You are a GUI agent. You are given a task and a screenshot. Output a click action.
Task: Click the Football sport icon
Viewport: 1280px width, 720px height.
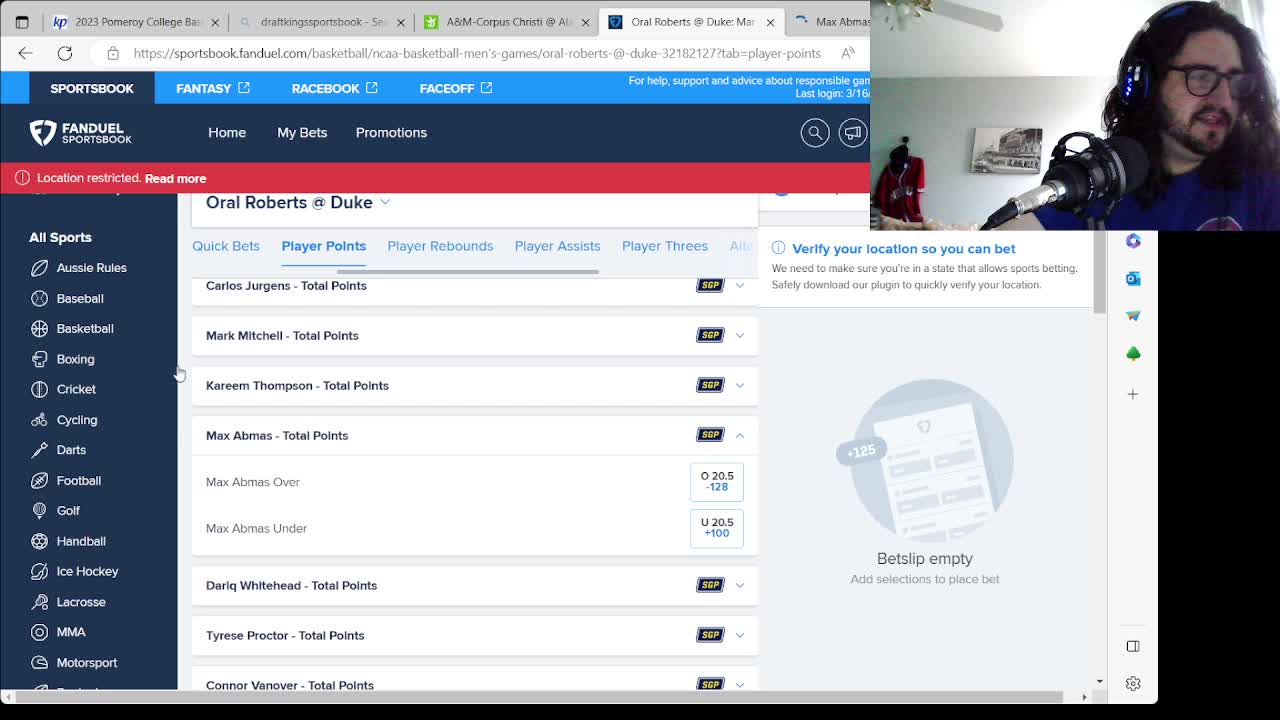(39, 481)
